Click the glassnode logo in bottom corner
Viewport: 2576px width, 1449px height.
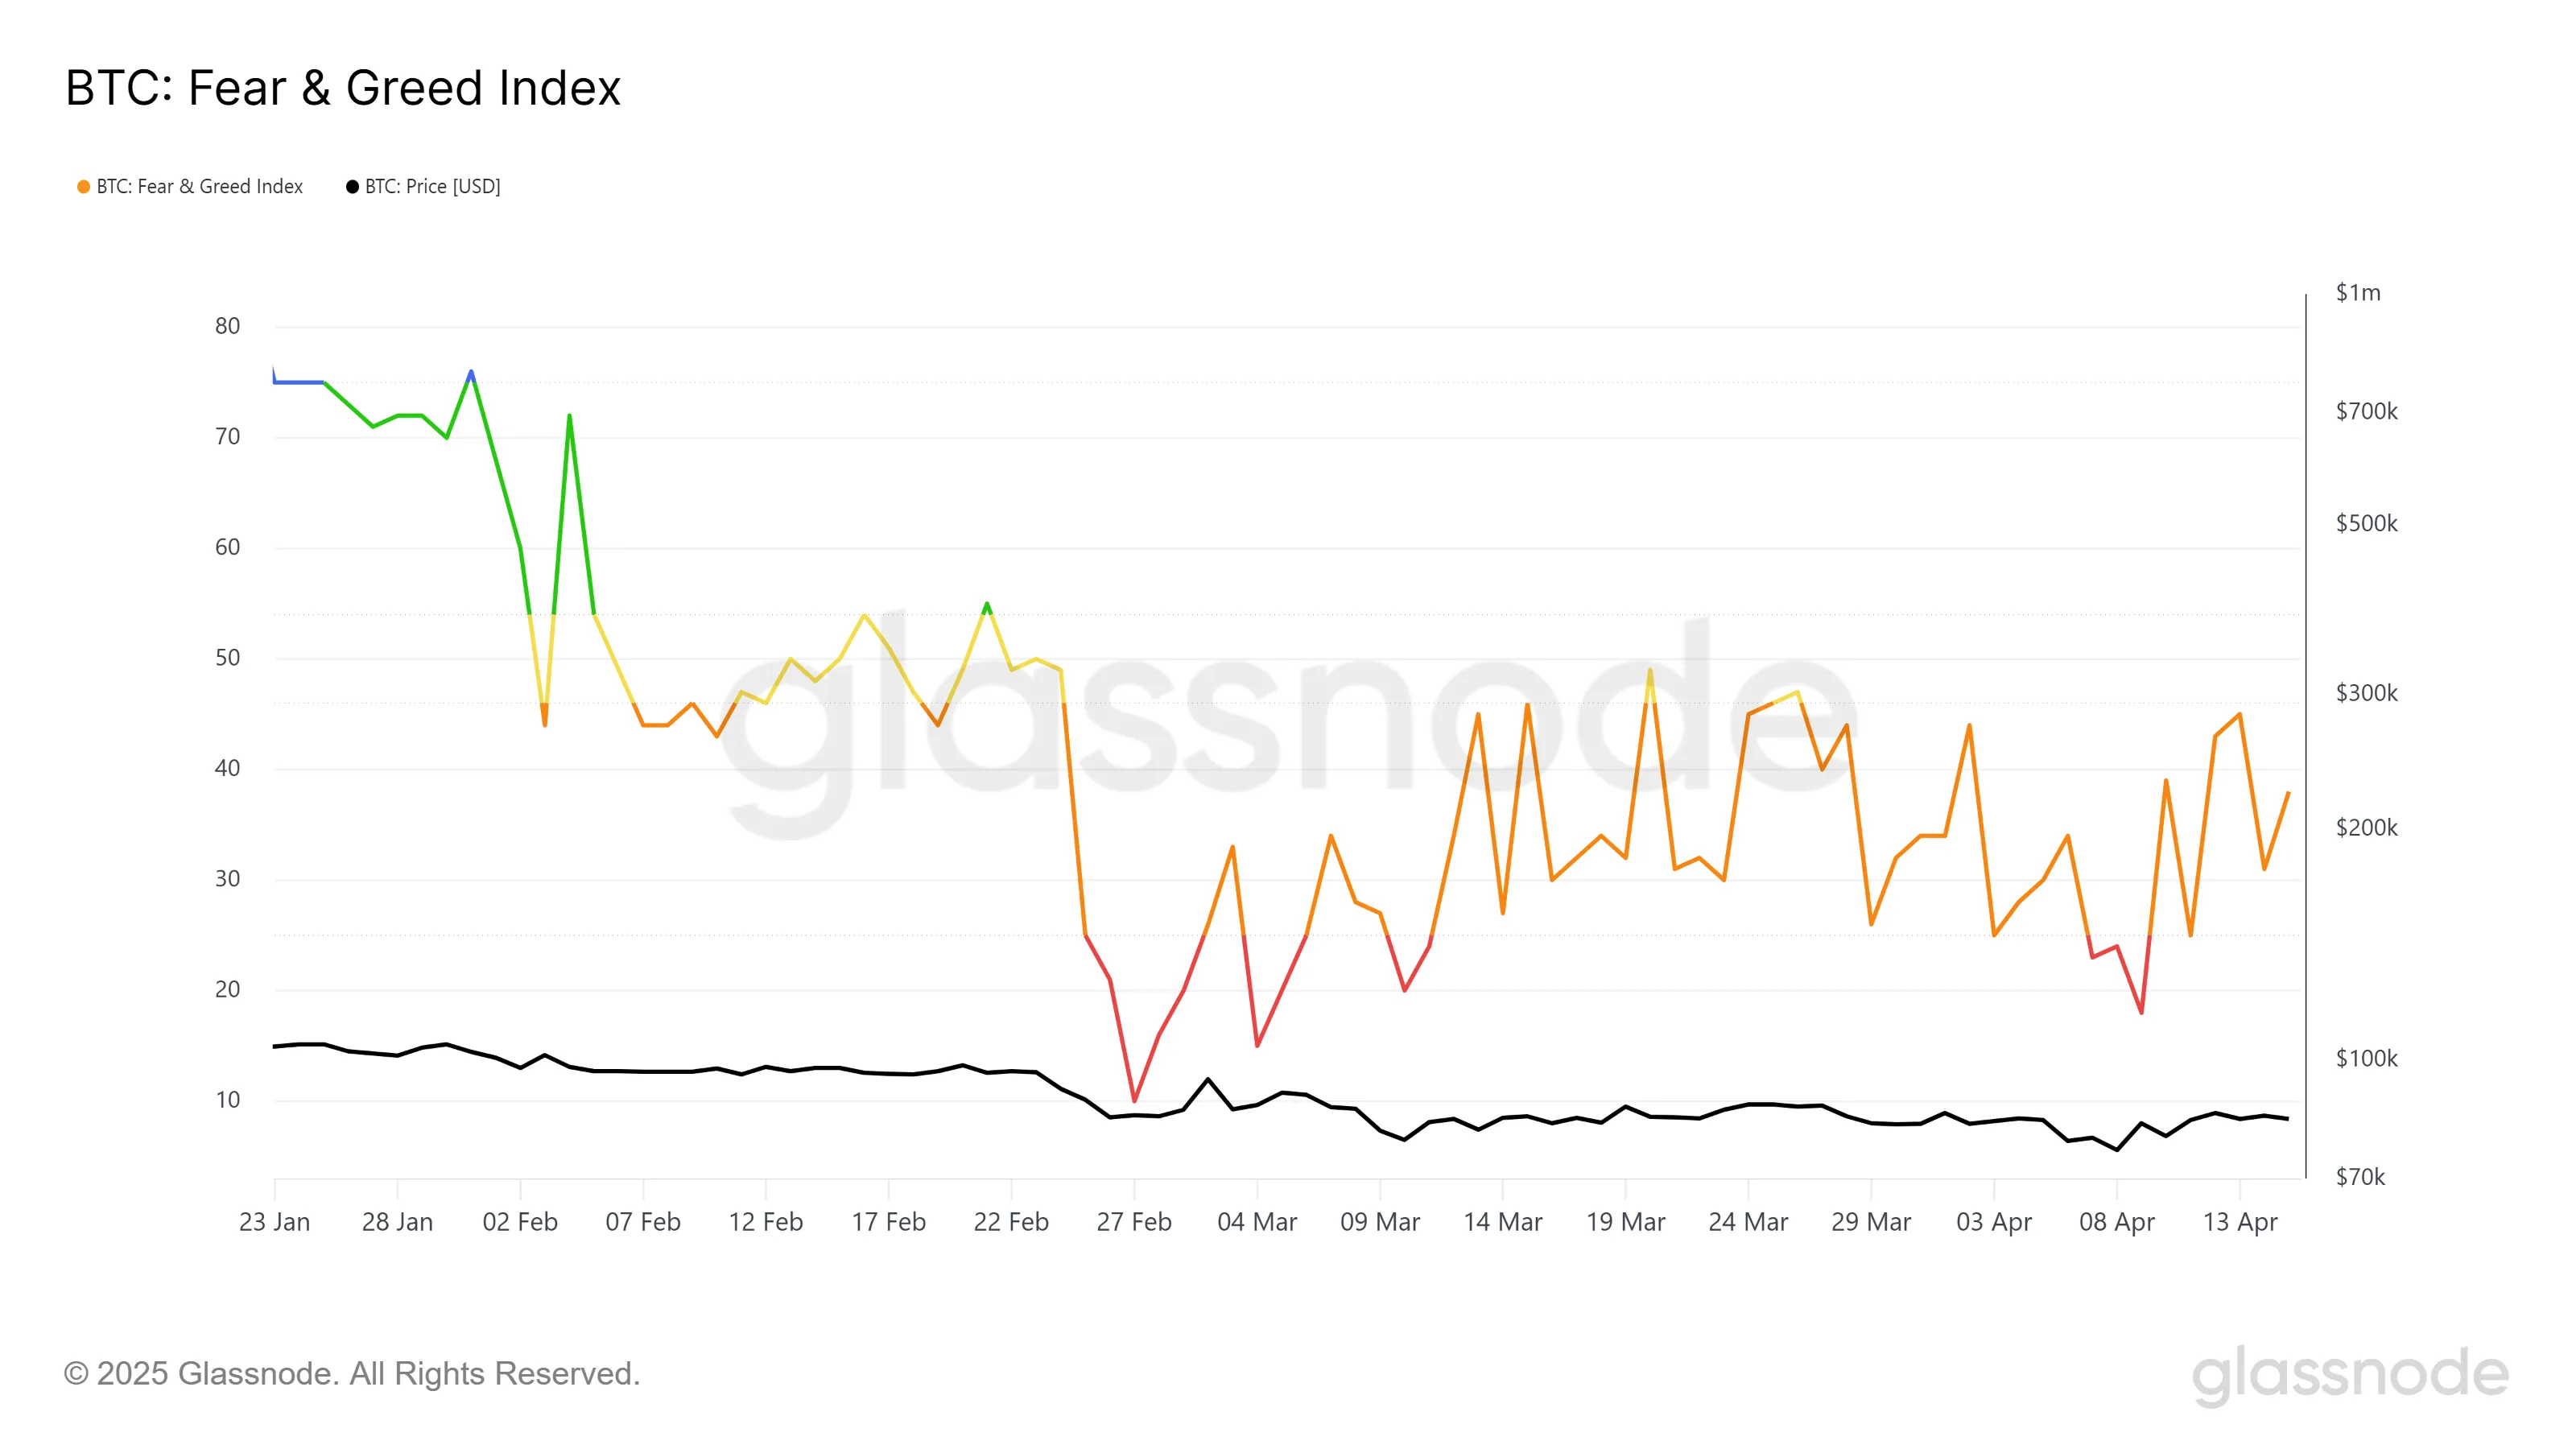click(2350, 1375)
